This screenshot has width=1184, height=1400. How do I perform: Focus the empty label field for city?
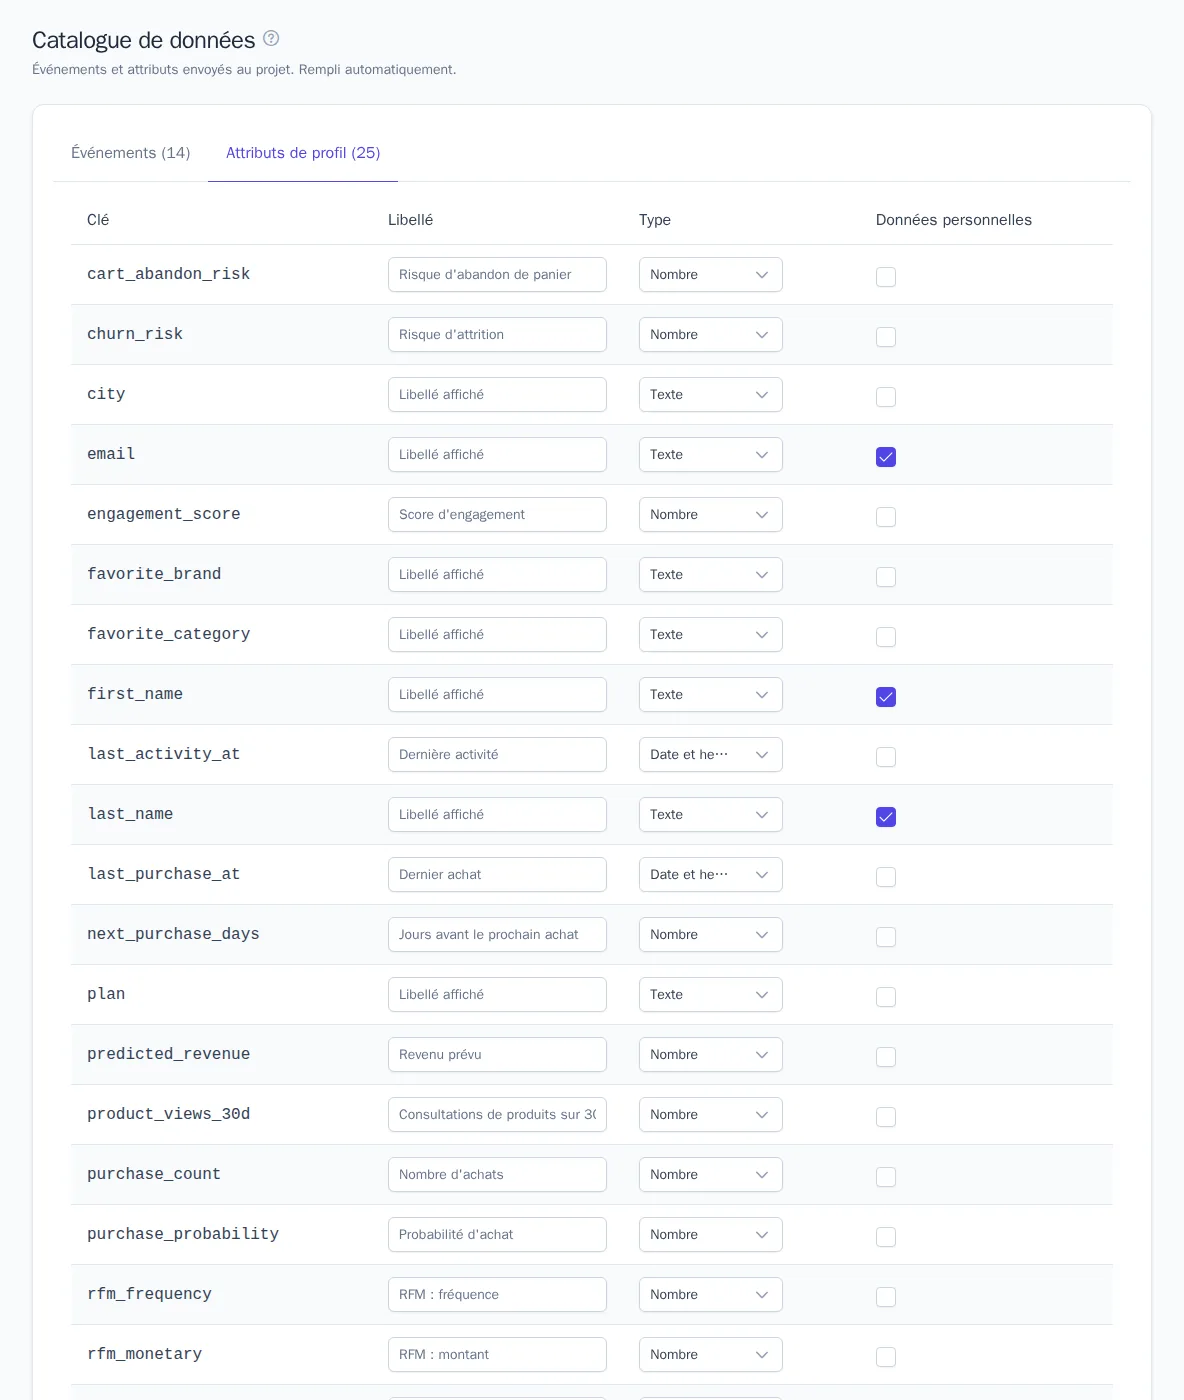coord(497,395)
